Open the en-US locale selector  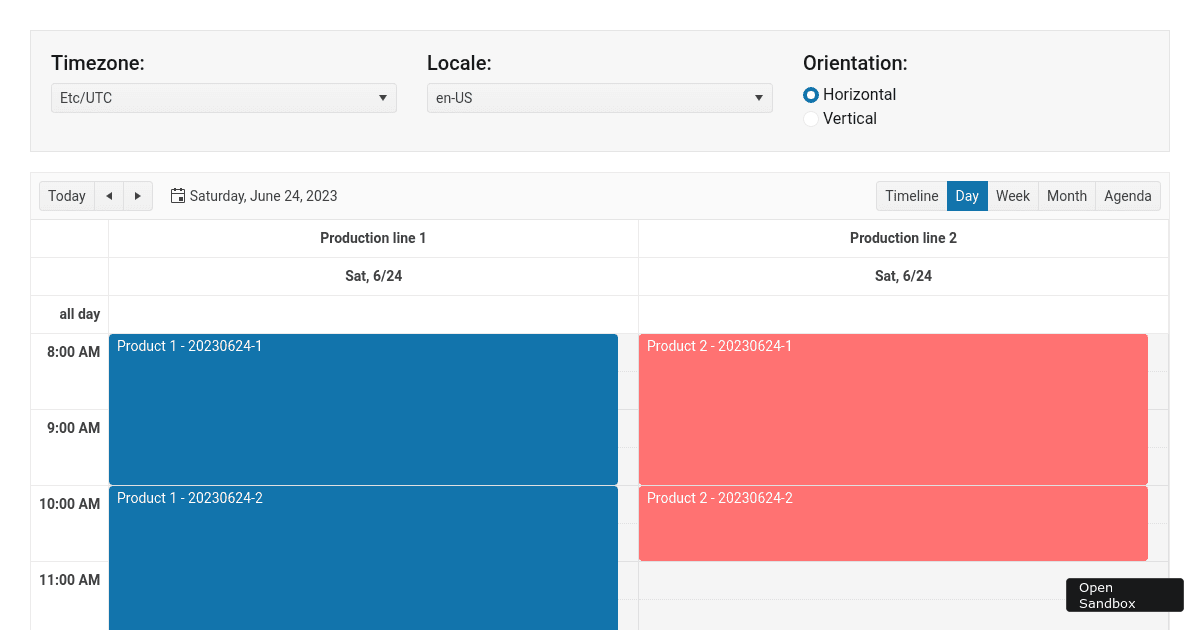599,98
